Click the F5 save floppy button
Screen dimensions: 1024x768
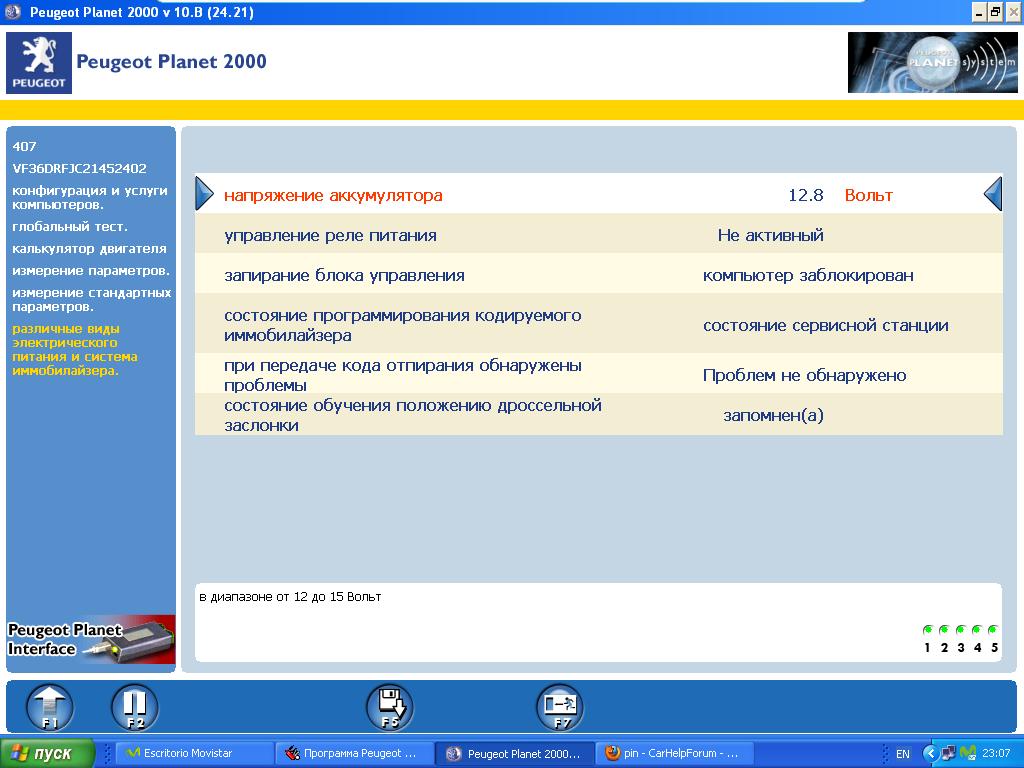pyautogui.click(x=390, y=707)
